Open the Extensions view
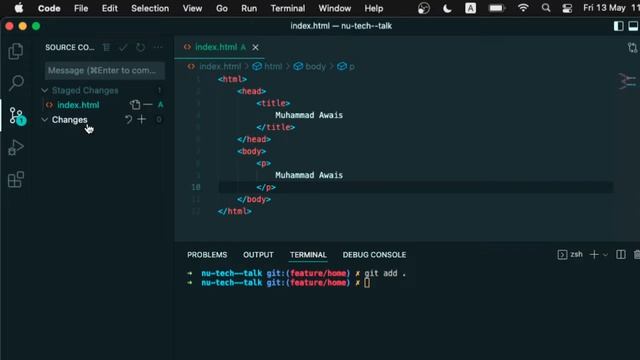 point(16,180)
